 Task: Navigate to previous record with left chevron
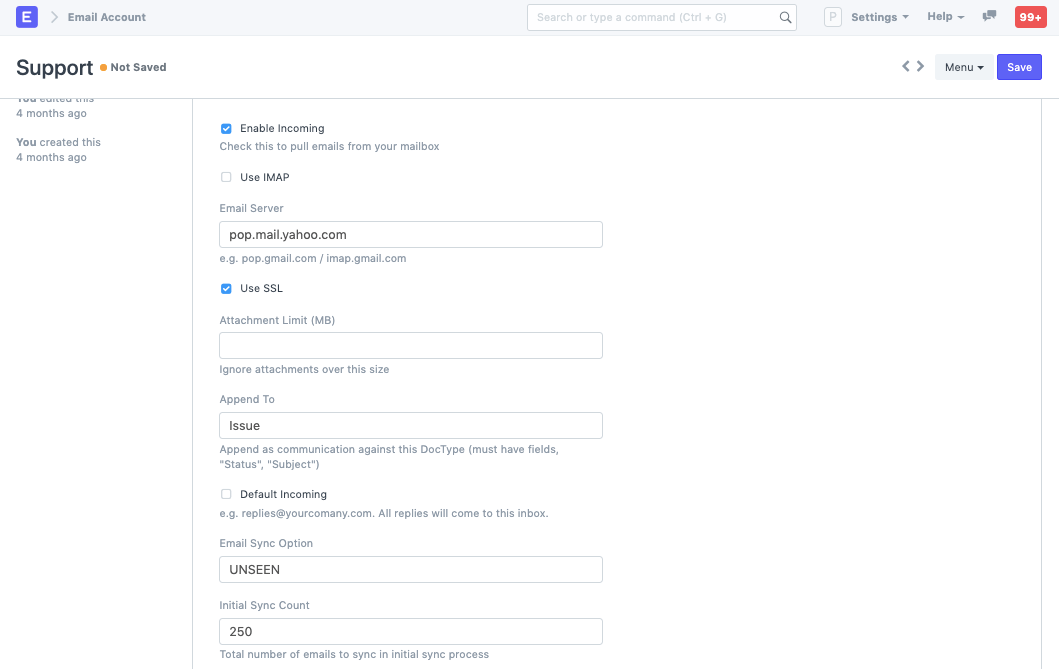coord(905,65)
